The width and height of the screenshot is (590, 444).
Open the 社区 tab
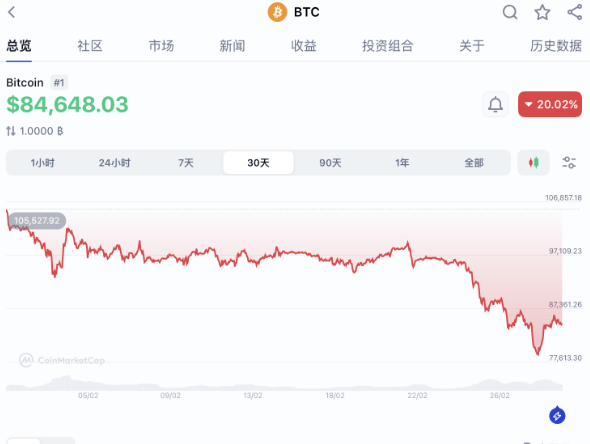[90, 46]
